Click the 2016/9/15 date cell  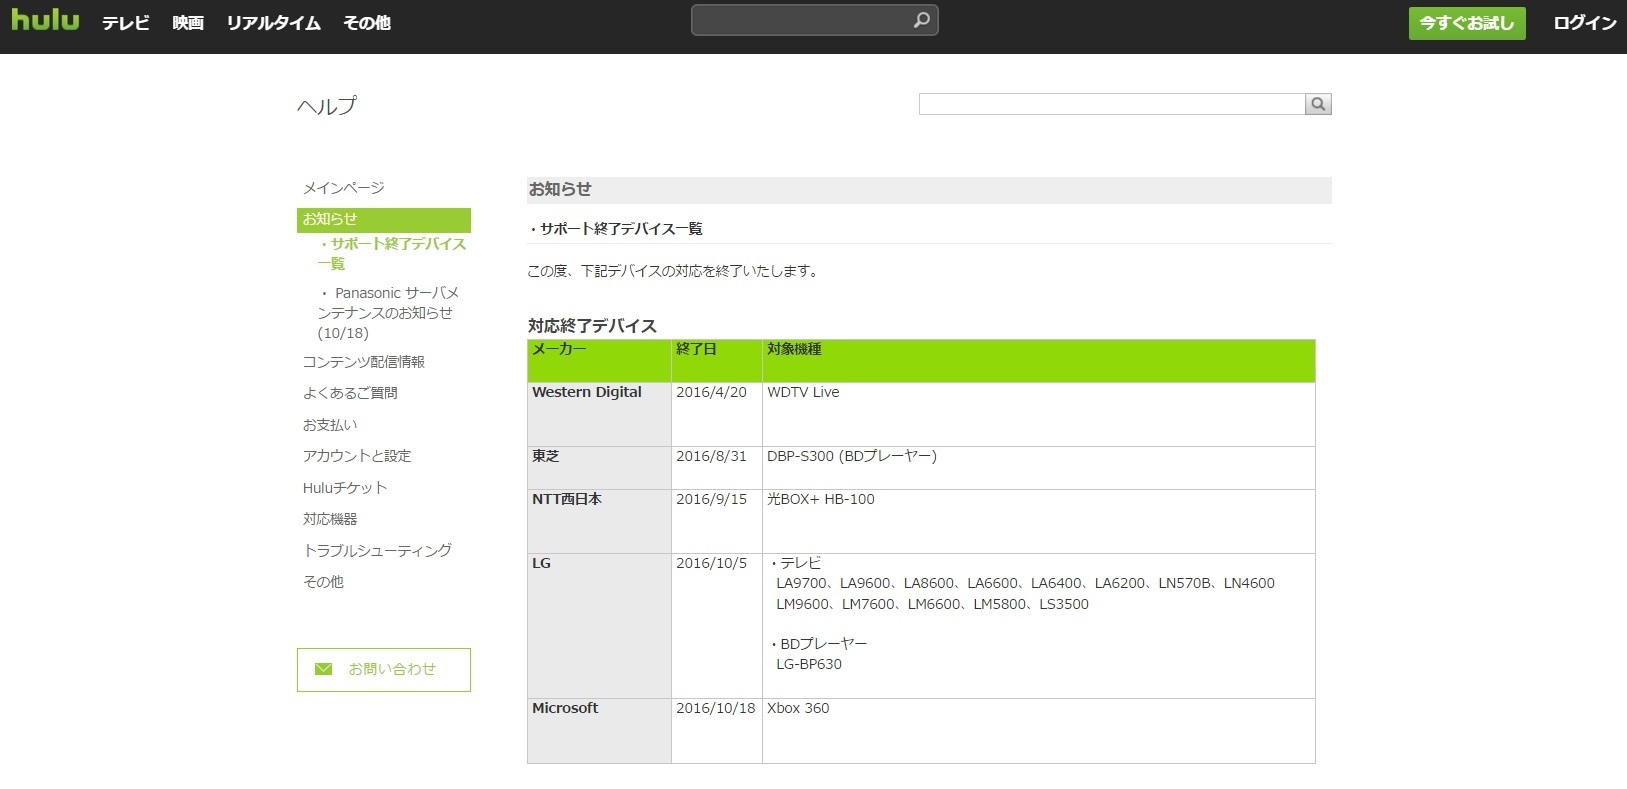717,521
